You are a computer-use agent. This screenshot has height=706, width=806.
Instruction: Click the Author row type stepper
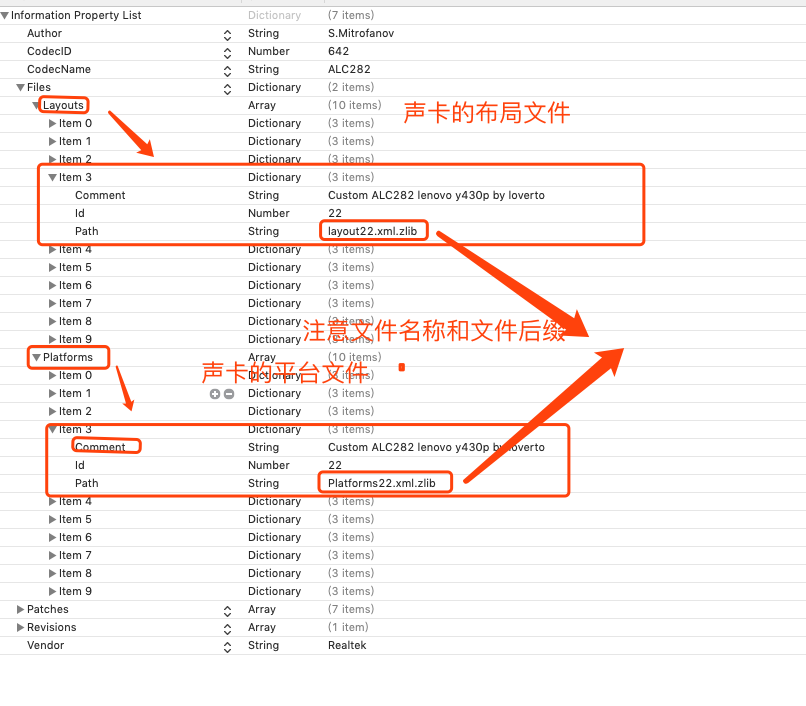227,33
